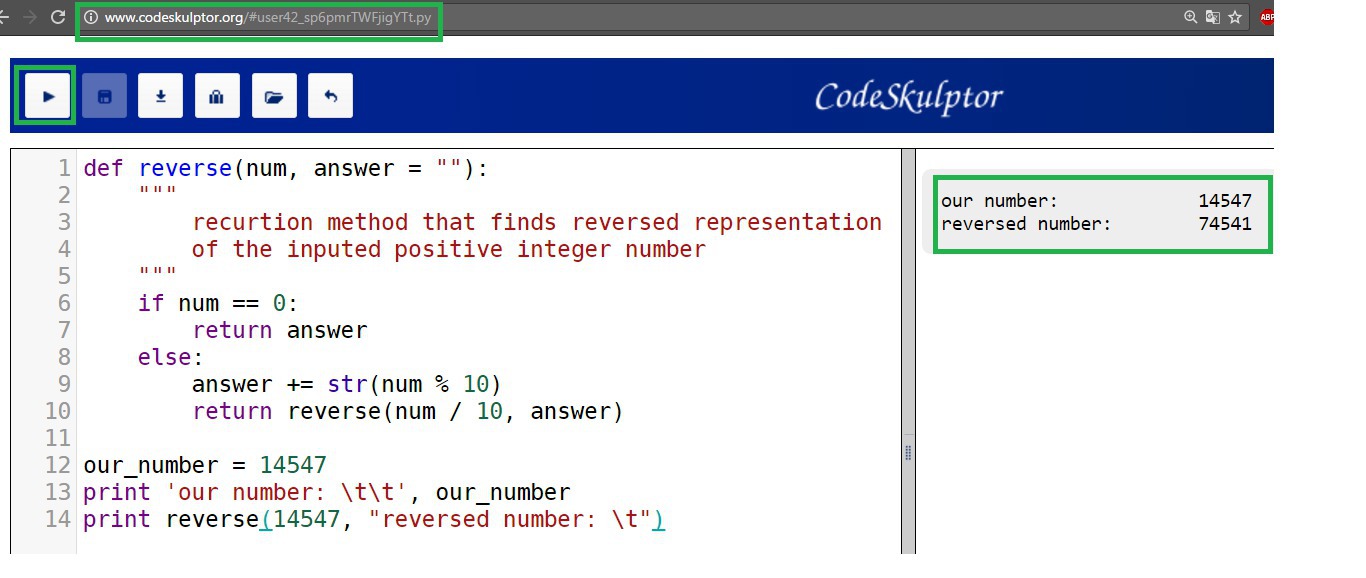This screenshot has height=578, width=1366.
Task: Click the Download arrow icon
Action: click(160, 96)
